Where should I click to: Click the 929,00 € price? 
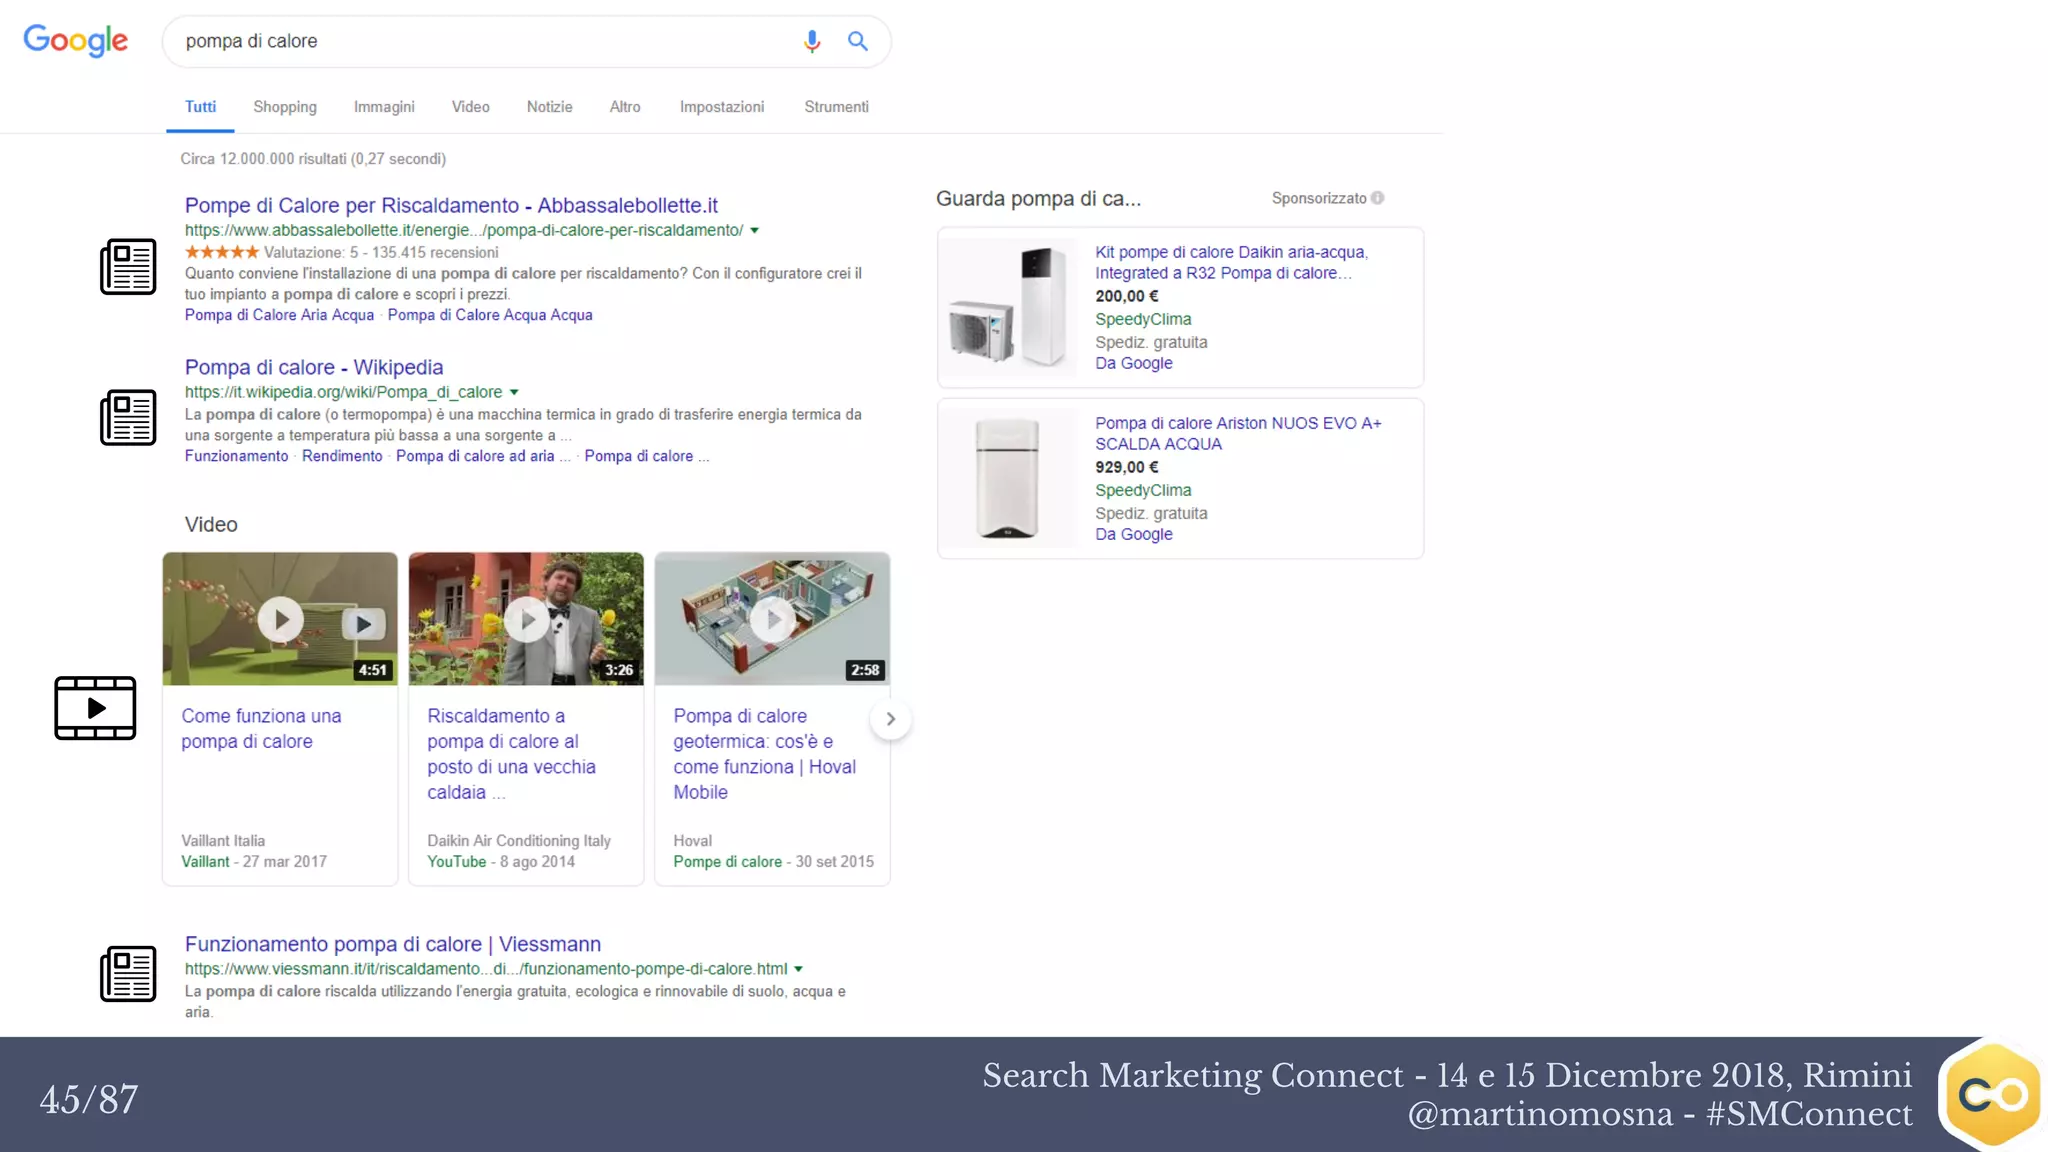(x=1127, y=467)
